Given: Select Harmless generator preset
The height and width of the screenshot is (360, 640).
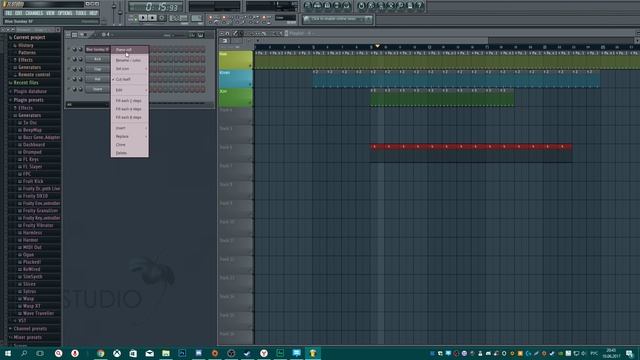Looking at the screenshot, I should tap(32, 233).
